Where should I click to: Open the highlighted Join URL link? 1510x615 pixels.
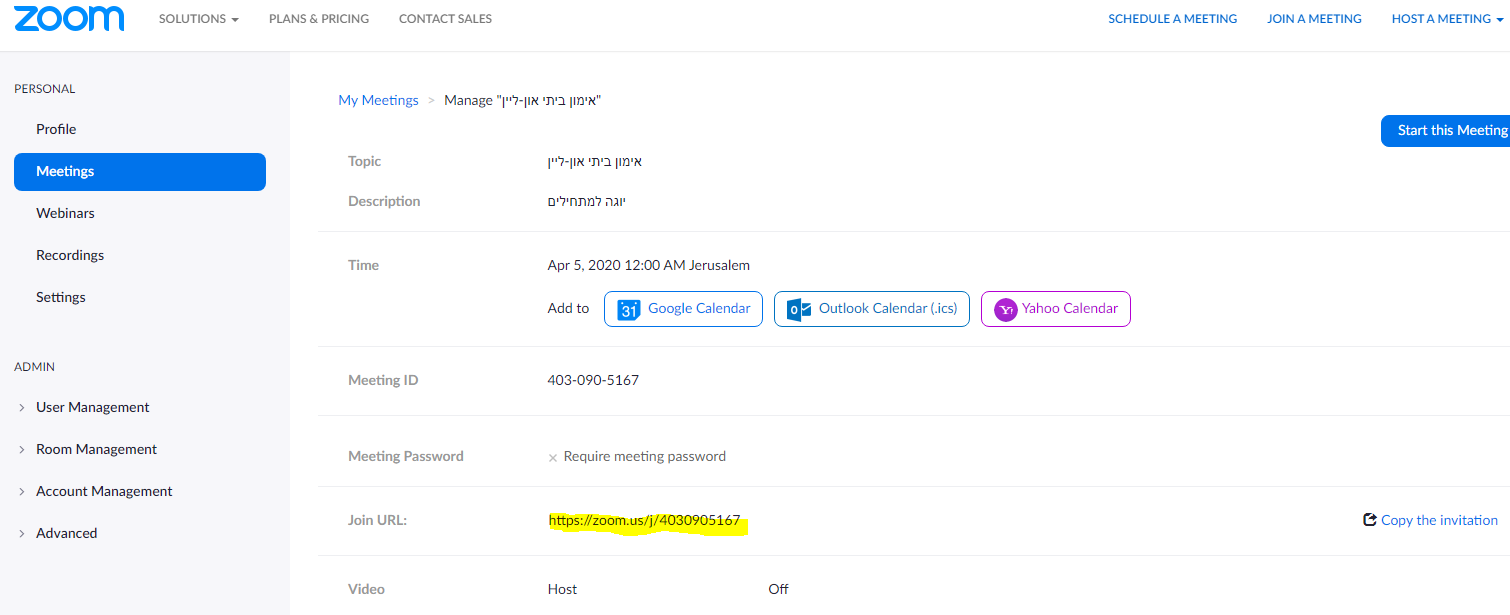pyautogui.click(x=644, y=520)
